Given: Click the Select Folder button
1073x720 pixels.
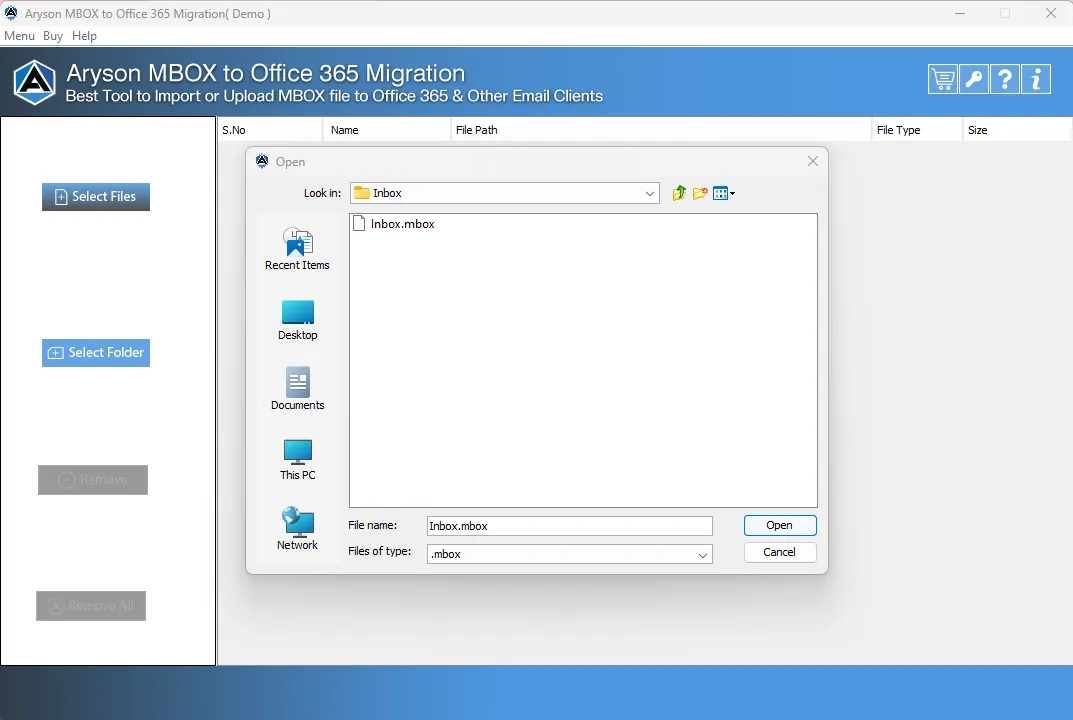Looking at the screenshot, I should 96,352.
